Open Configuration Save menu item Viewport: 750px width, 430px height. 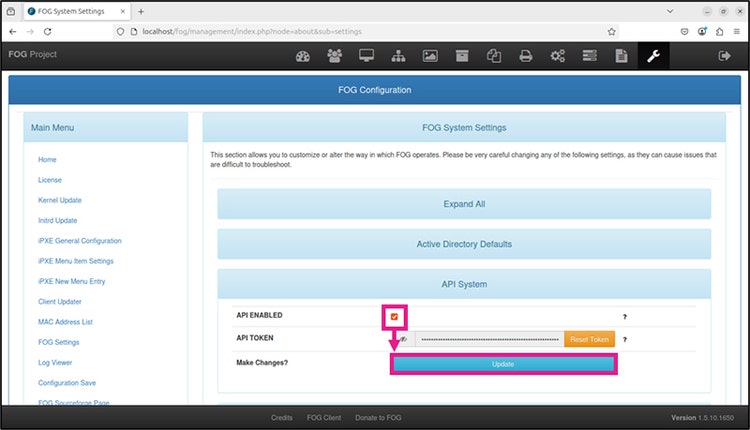(67, 383)
